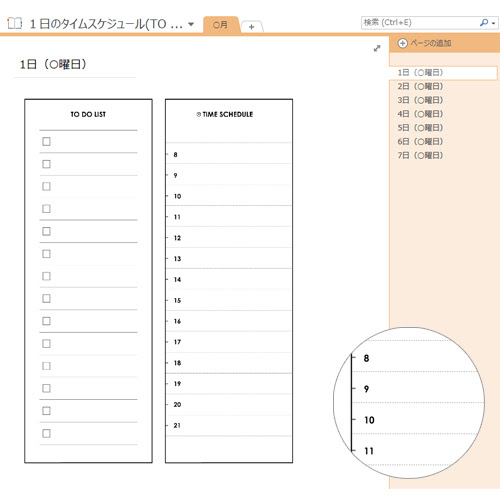Click the ページの追加 plus circle icon
The width and height of the screenshot is (500, 500).
click(403, 43)
